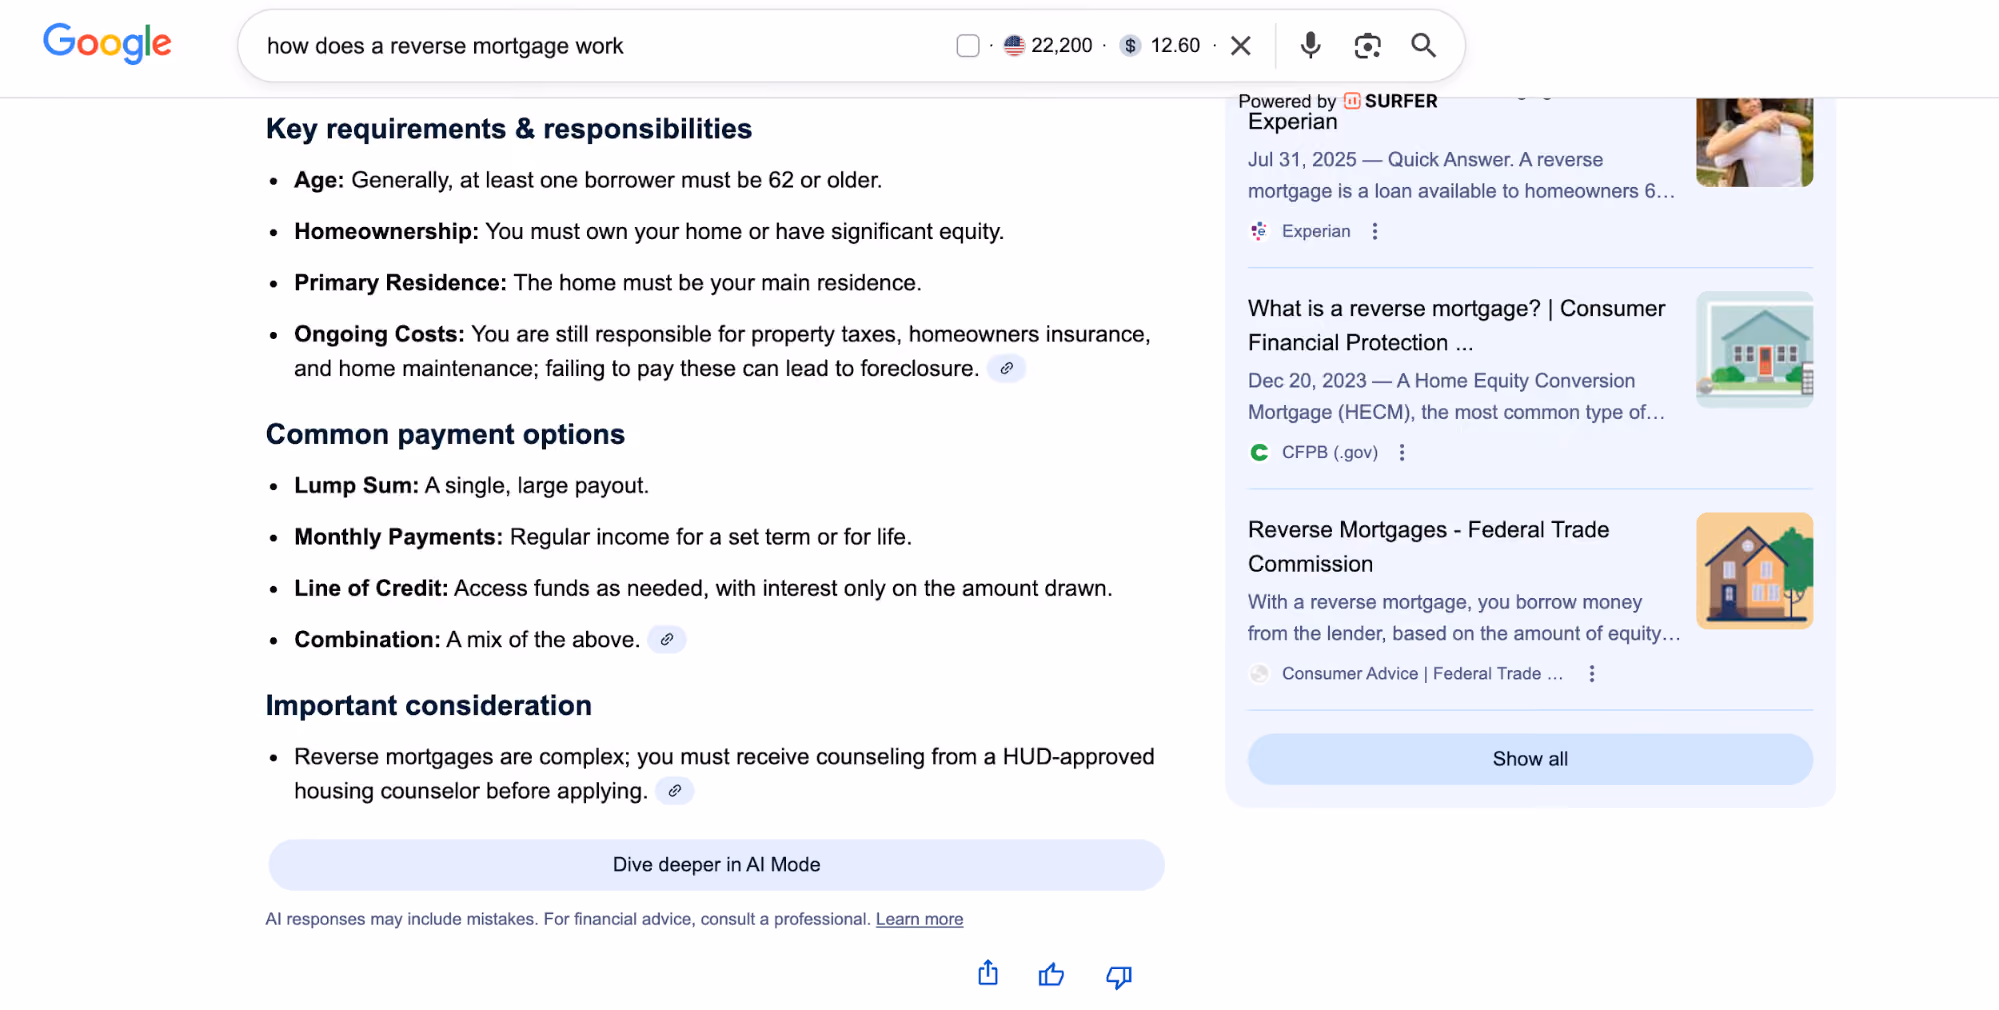Open the Learn more link

tap(919, 919)
